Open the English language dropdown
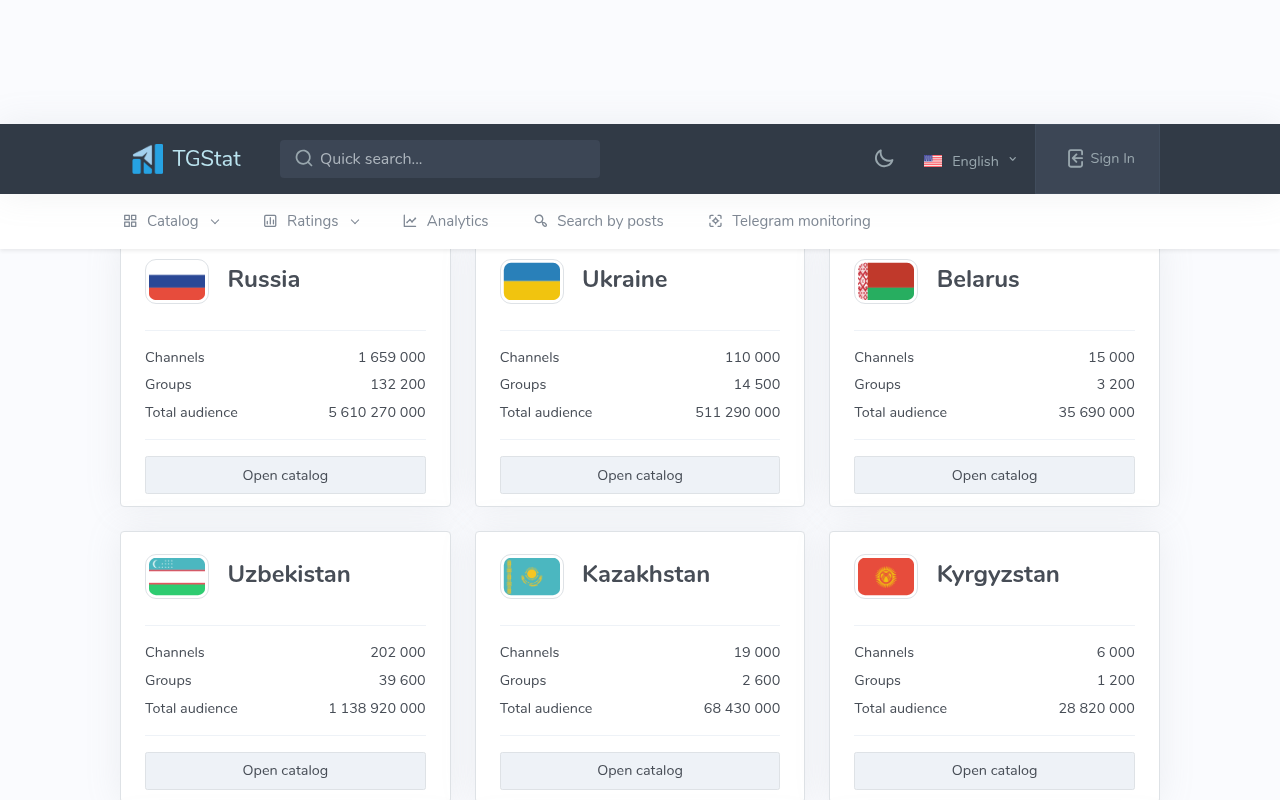This screenshot has width=1280, height=800. click(971, 161)
